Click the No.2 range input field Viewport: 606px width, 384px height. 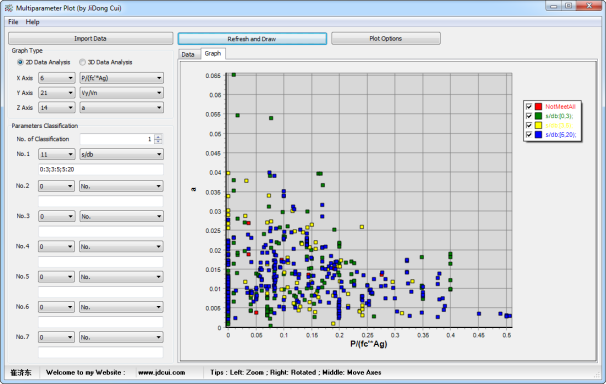tap(100, 201)
